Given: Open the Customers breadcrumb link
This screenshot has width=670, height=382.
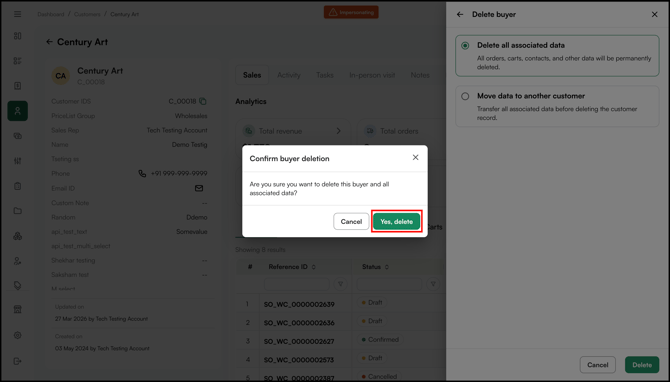Looking at the screenshot, I should tap(87, 14).
